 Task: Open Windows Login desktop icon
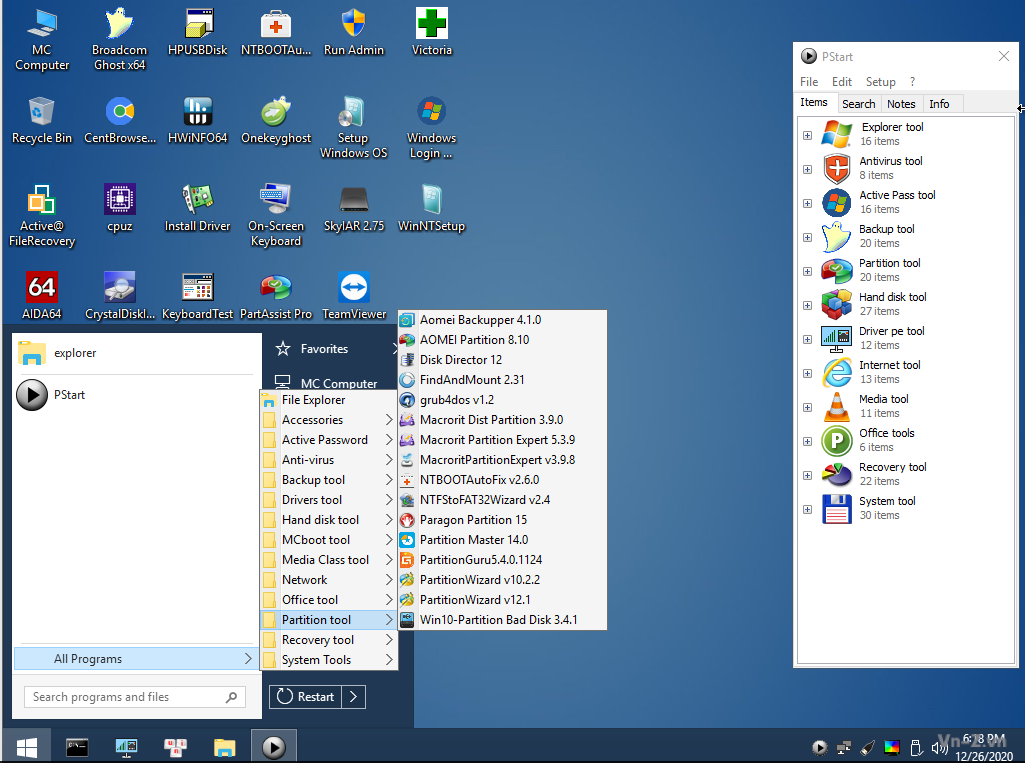point(431,127)
